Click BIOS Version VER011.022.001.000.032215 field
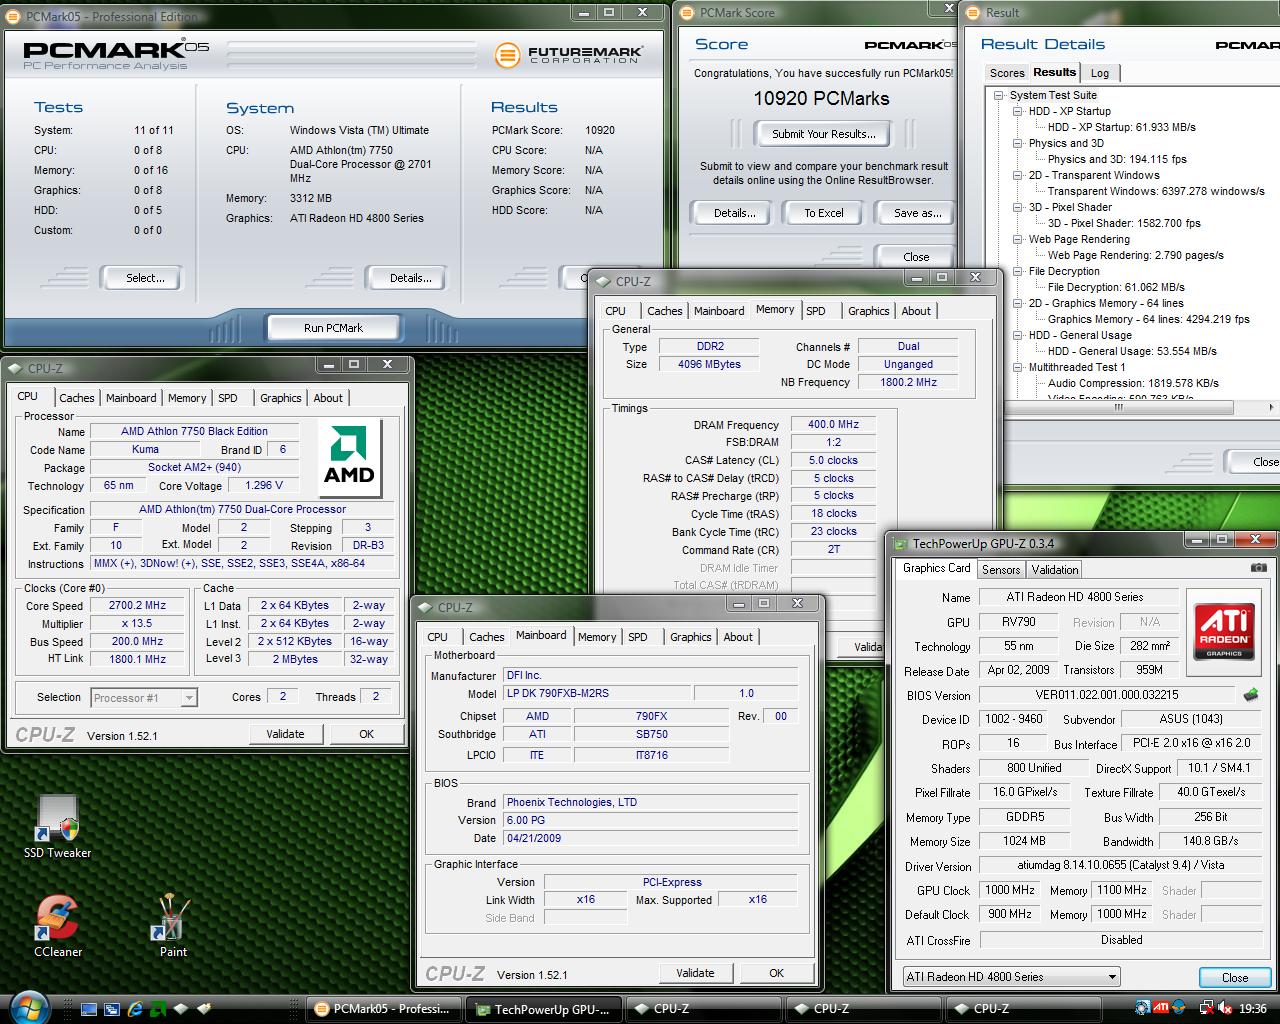The width and height of the screenshot is (1280, 1024). (x=1107, y=695)
